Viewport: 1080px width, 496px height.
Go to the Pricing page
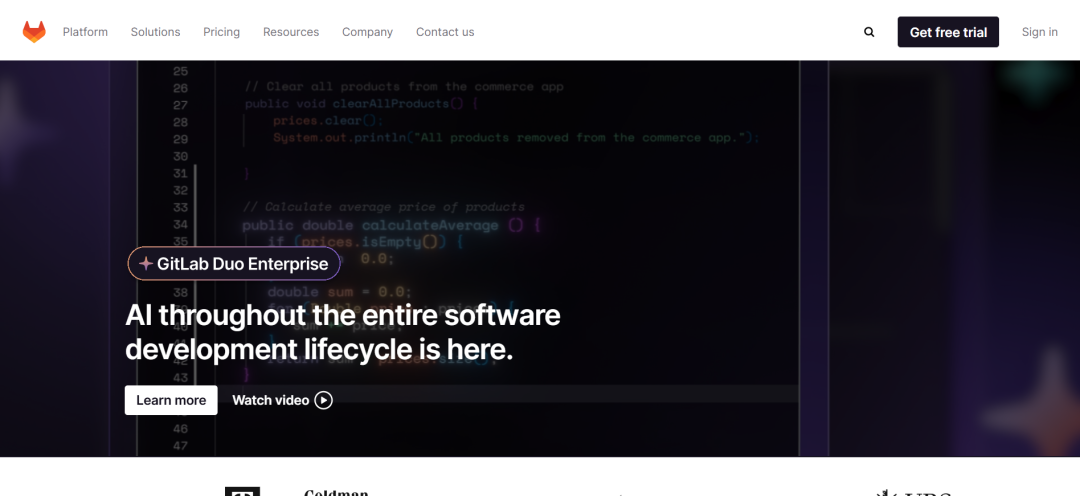pyautogui.click(x=222, y=32)
